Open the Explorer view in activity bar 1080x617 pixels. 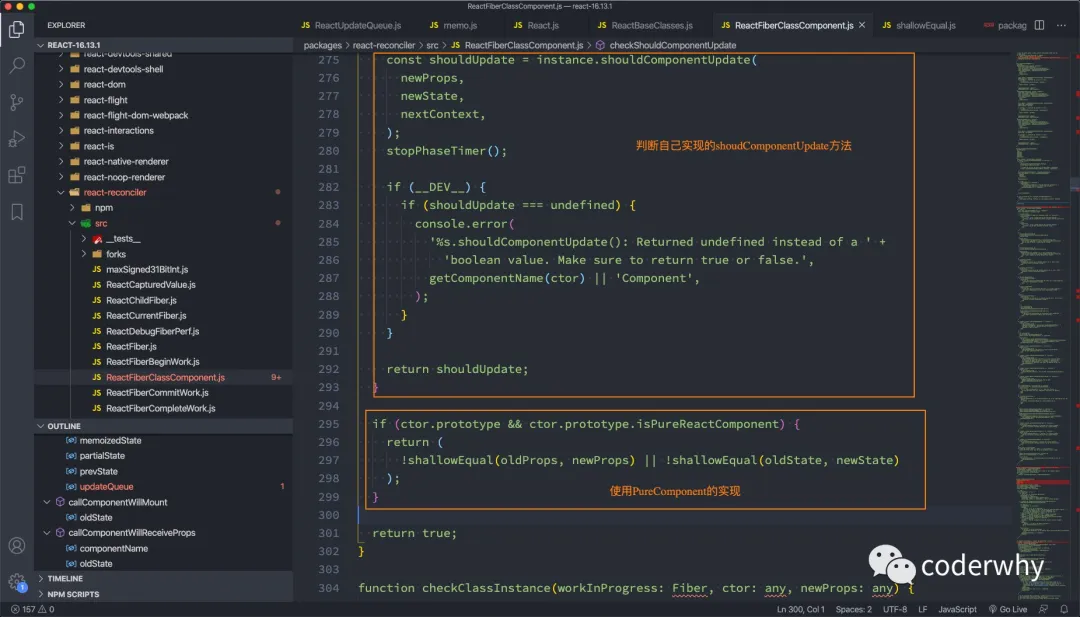click(17, 29)
